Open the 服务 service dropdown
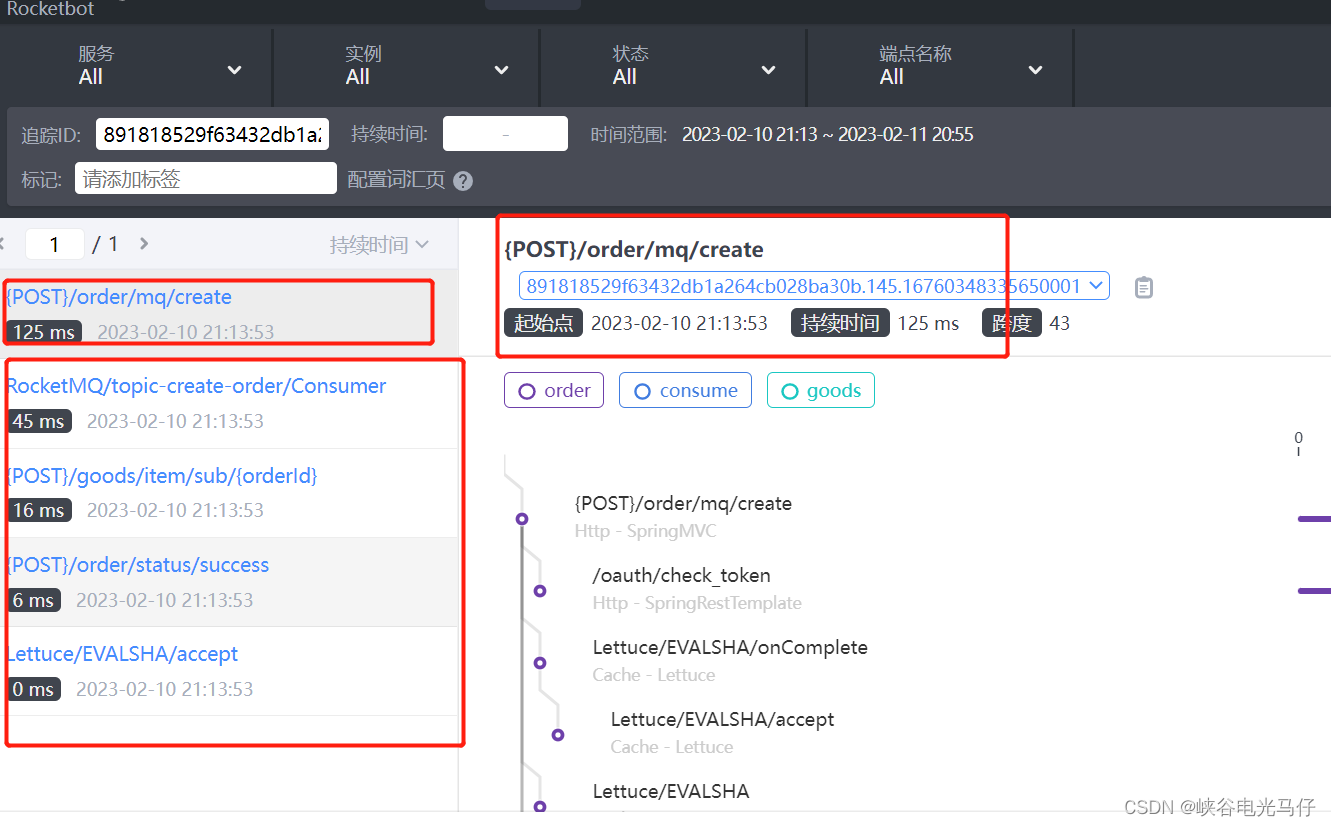This screenshot has height=826, width=1331. pyautogui.click(x=138, y=66)
